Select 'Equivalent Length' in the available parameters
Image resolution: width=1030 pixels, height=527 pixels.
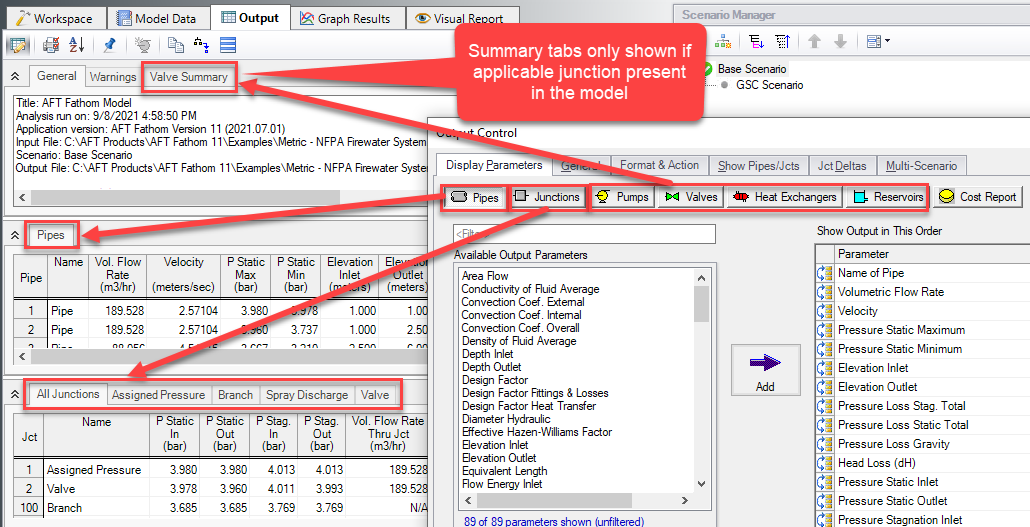[x=504, y=471]
